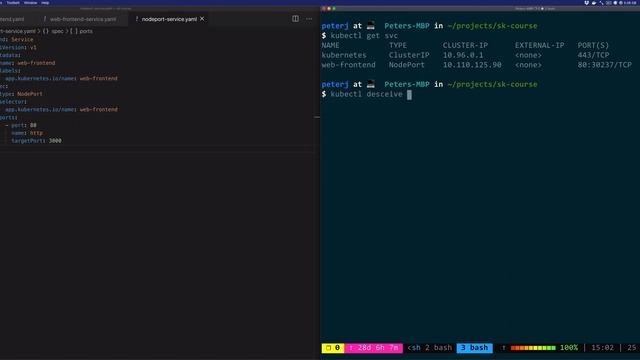
Task: Click the 'ClusterIP' type cell in terminal output
Action: pyautogui.click(x=409, y=55)
